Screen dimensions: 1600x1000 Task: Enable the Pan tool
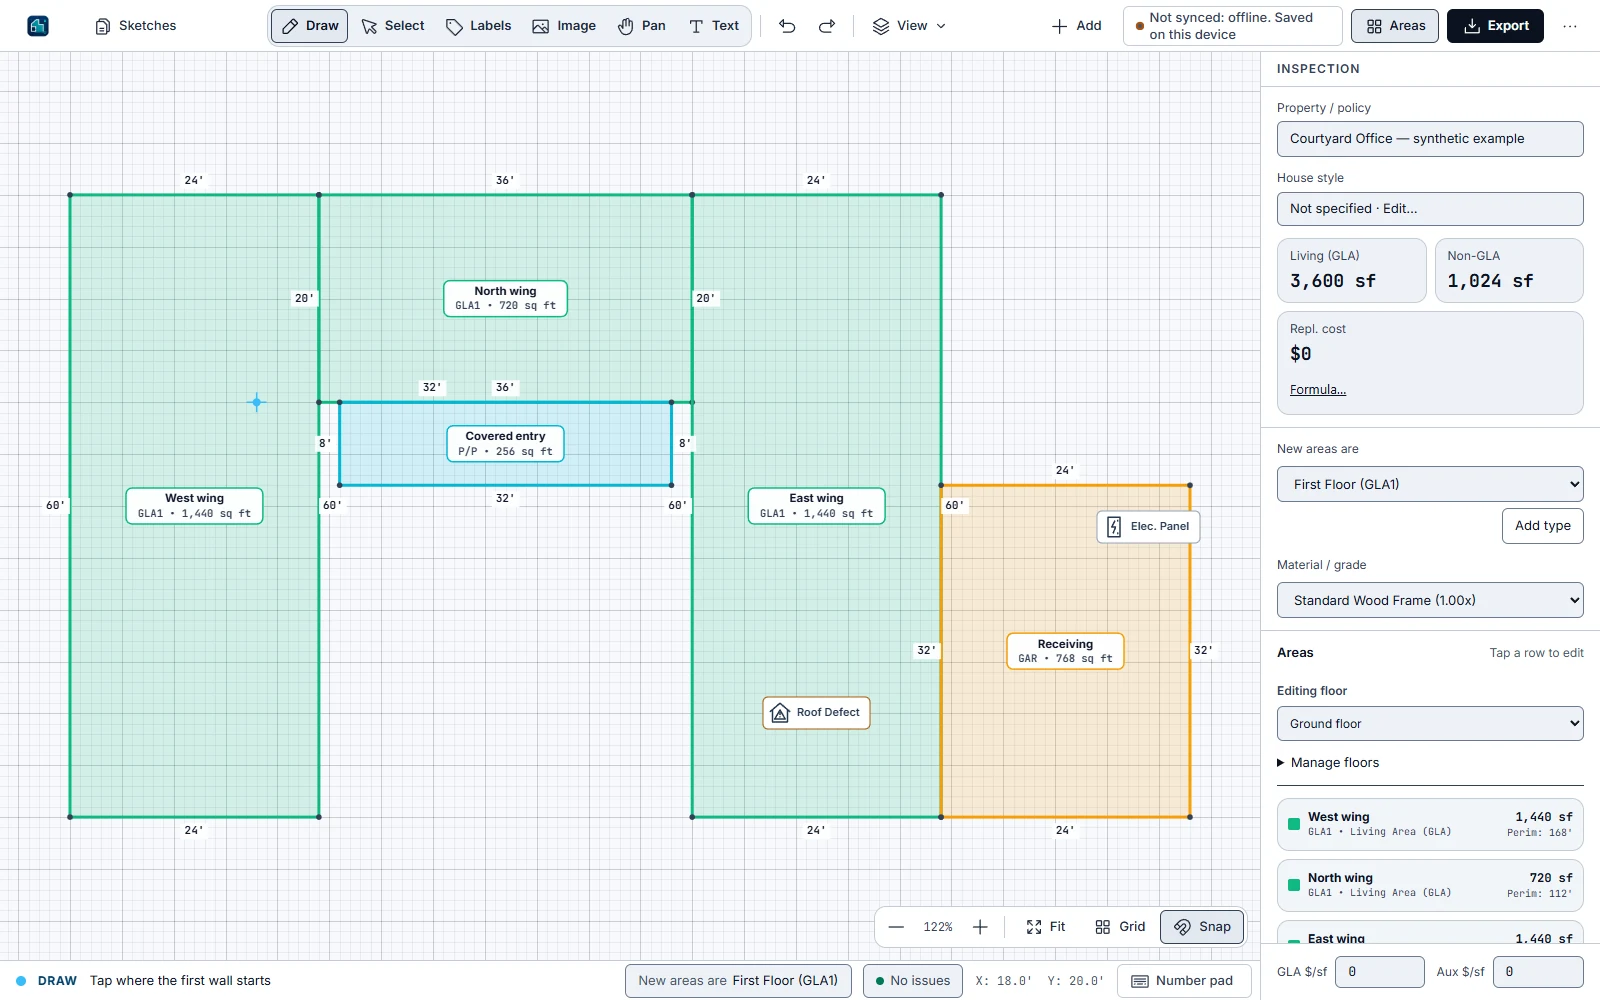pyautogui.click(x=641, y=26)
